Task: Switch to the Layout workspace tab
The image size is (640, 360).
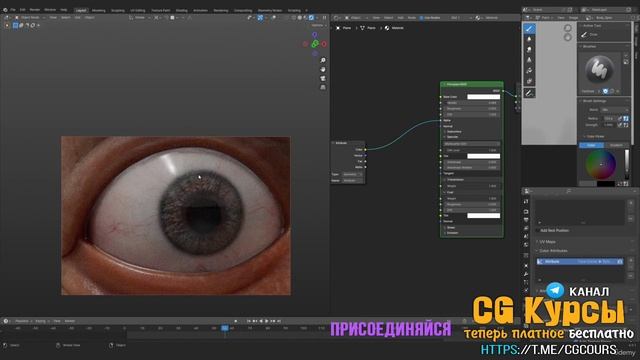Action: 81,10
